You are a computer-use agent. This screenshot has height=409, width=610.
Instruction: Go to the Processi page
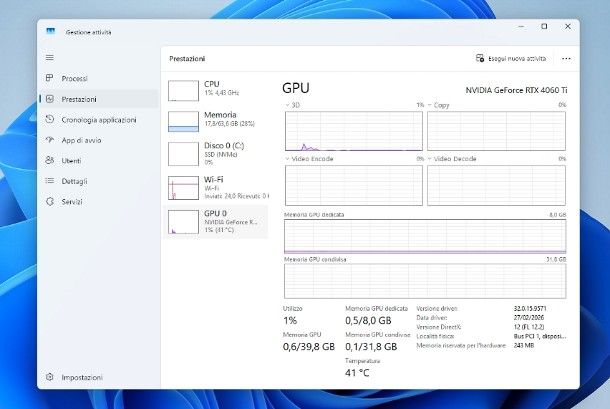(99, 78)
